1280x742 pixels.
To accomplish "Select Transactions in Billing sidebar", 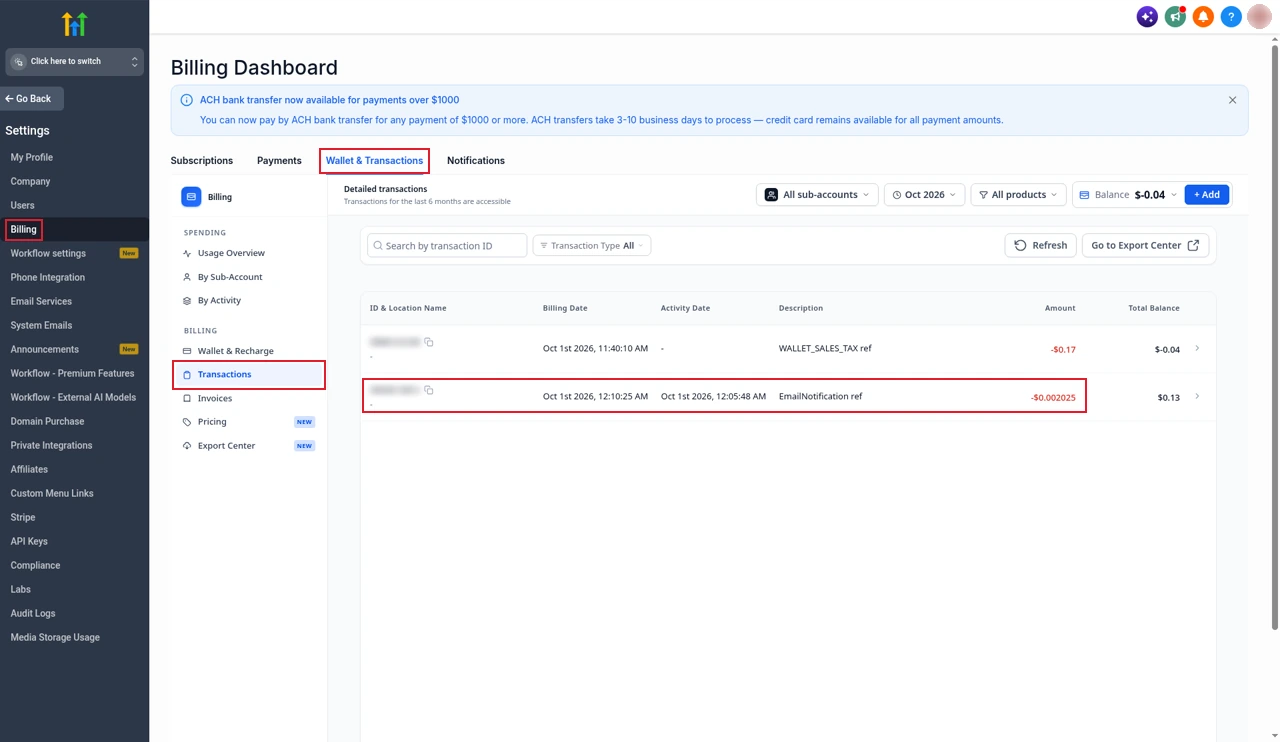I will click(x=249, y=374).
